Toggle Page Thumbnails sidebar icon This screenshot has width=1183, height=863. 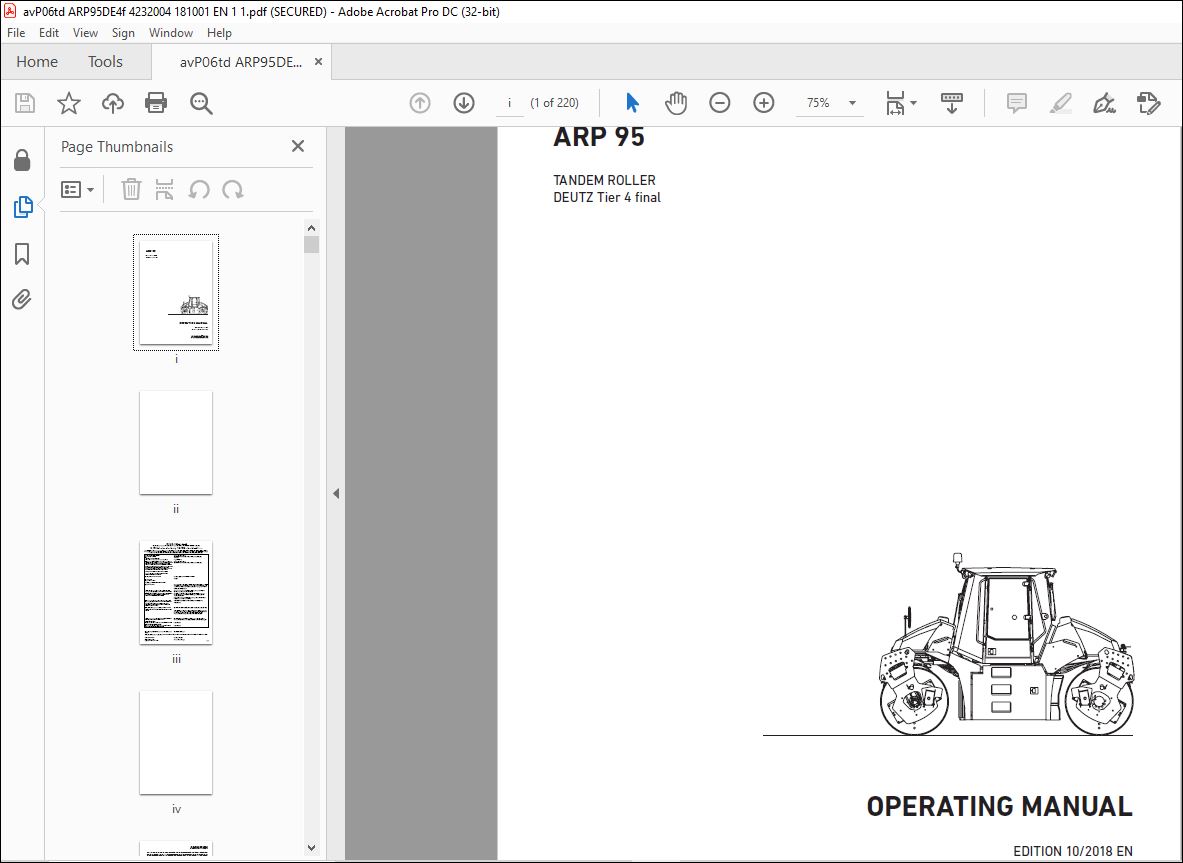click(x=23, y=207)
